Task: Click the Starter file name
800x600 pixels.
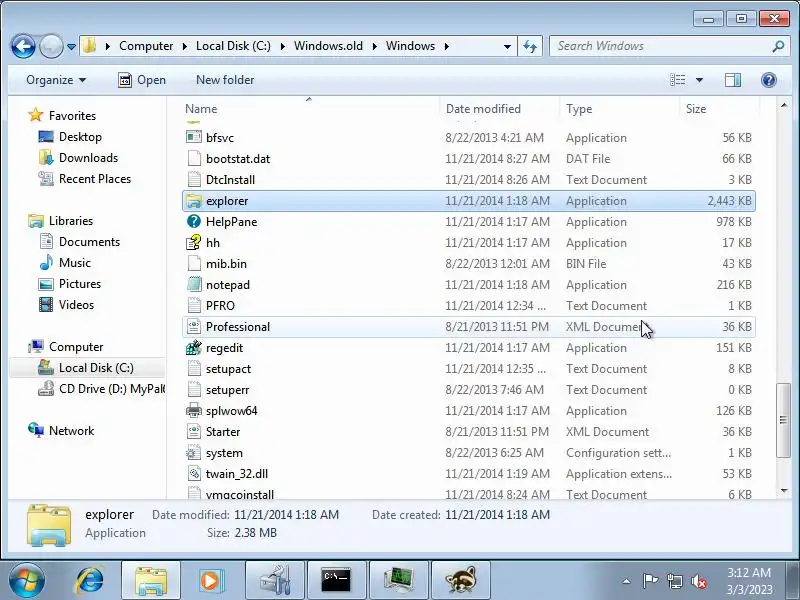Action: [223, 432]
